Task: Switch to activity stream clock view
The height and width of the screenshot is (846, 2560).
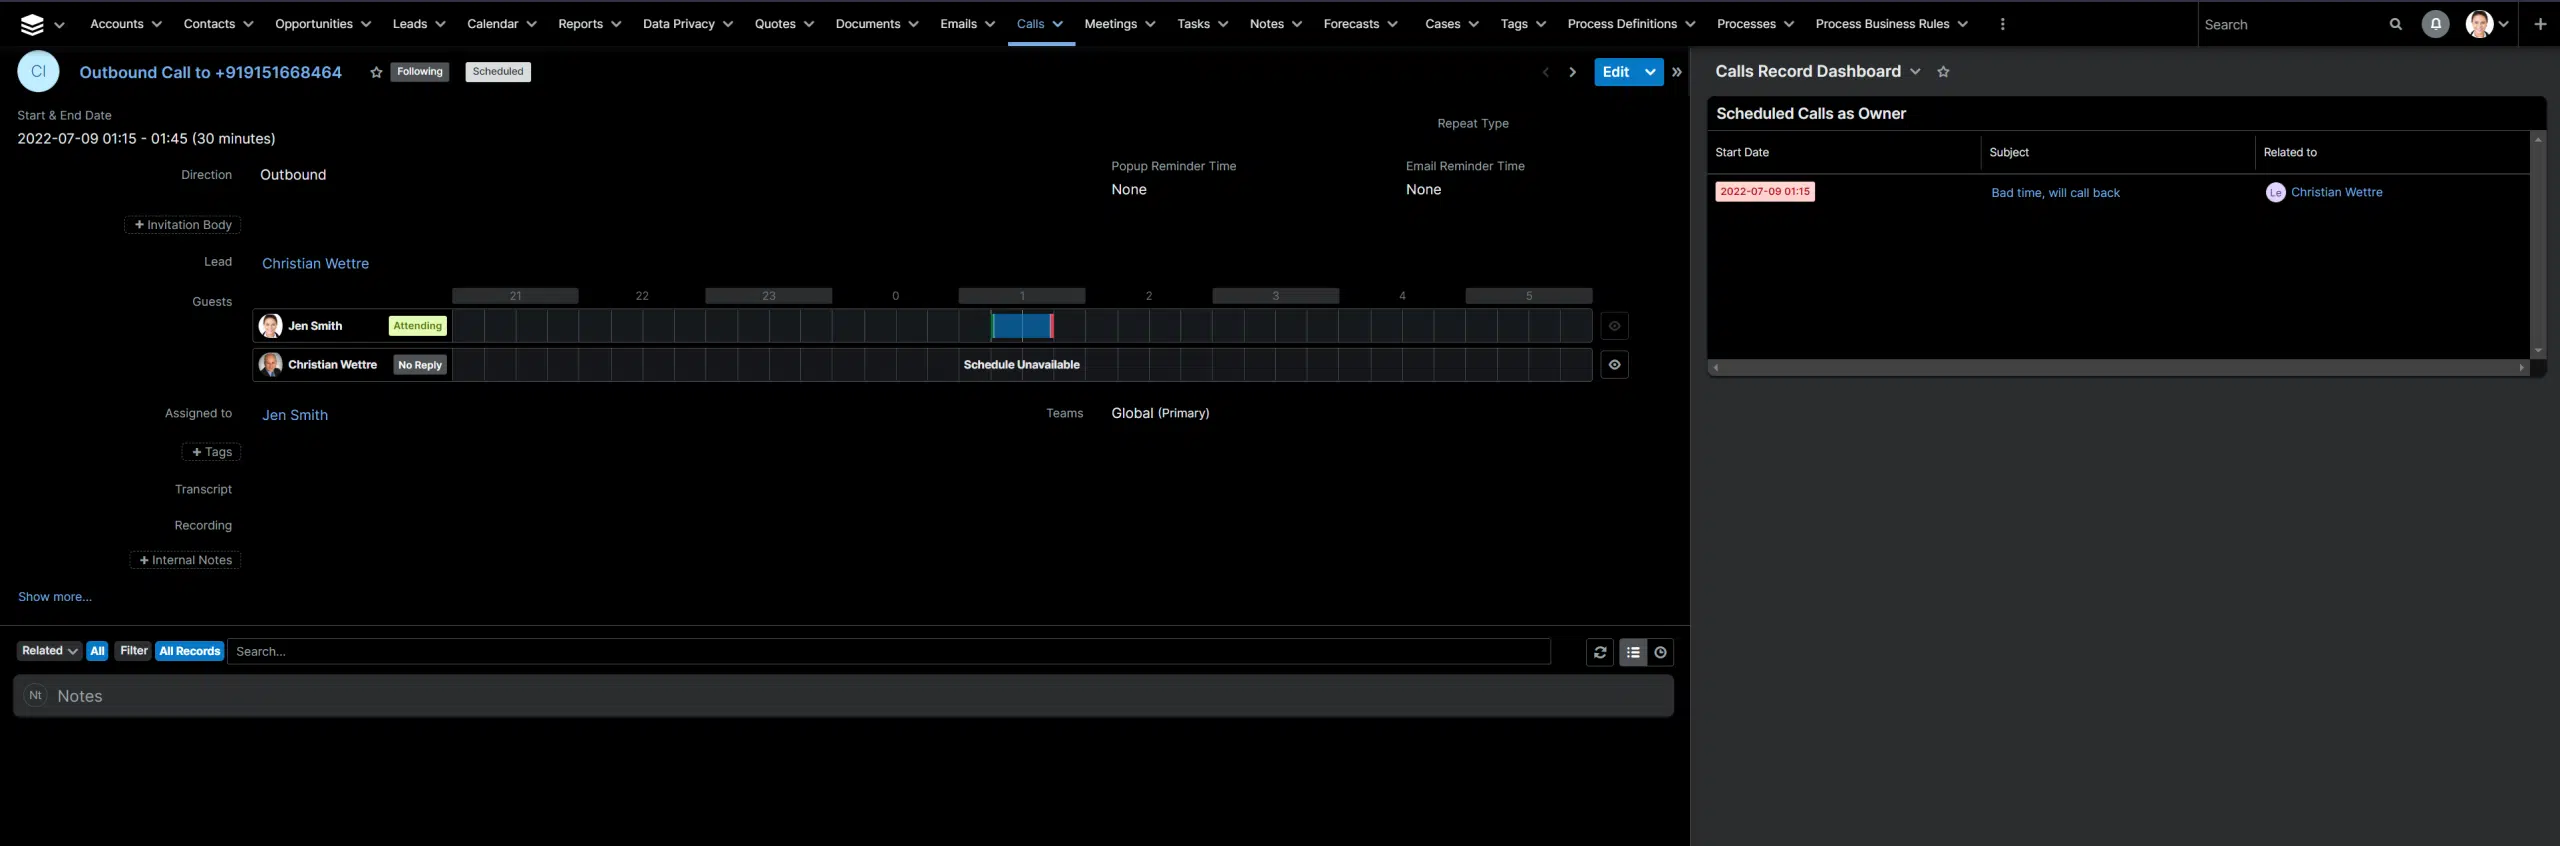Action: tap(1660, 652)
